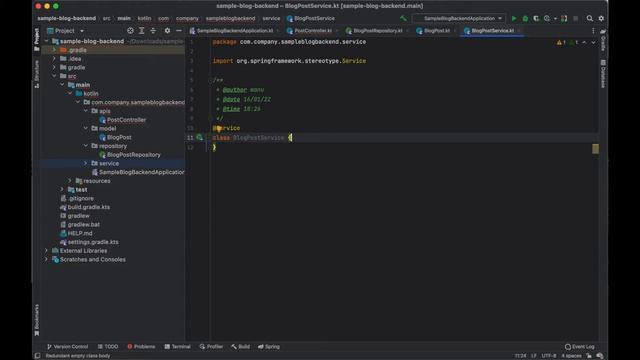Screen dimensions: 640x360
Task: Expand the .idea folder
Action: click(x=54, y=59)
